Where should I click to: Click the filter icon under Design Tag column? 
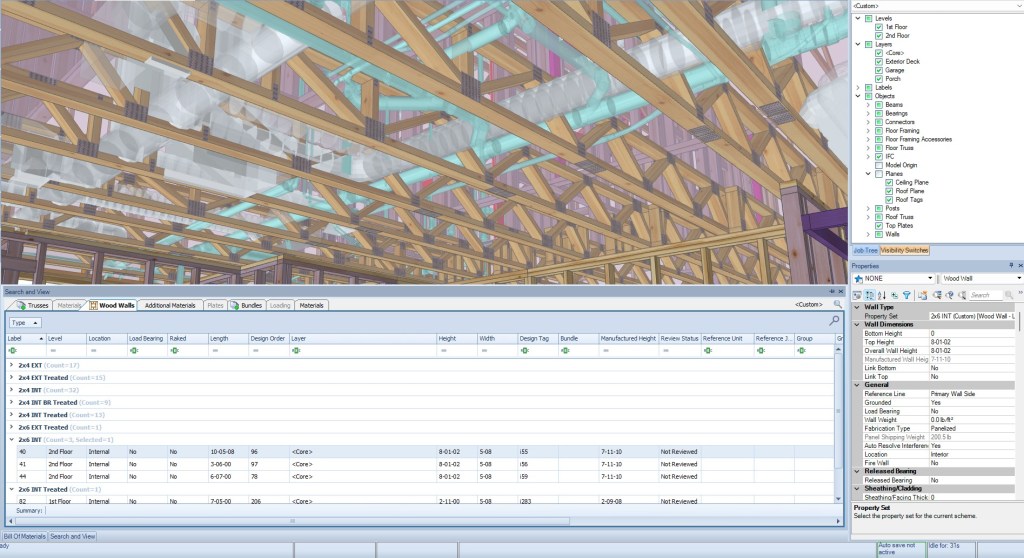coord(523,351)
